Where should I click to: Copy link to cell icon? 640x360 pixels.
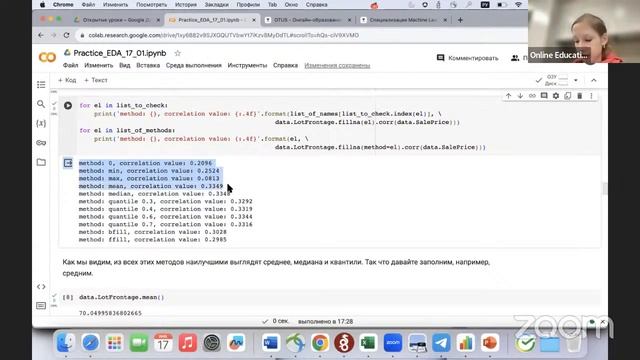pos(532,96)
